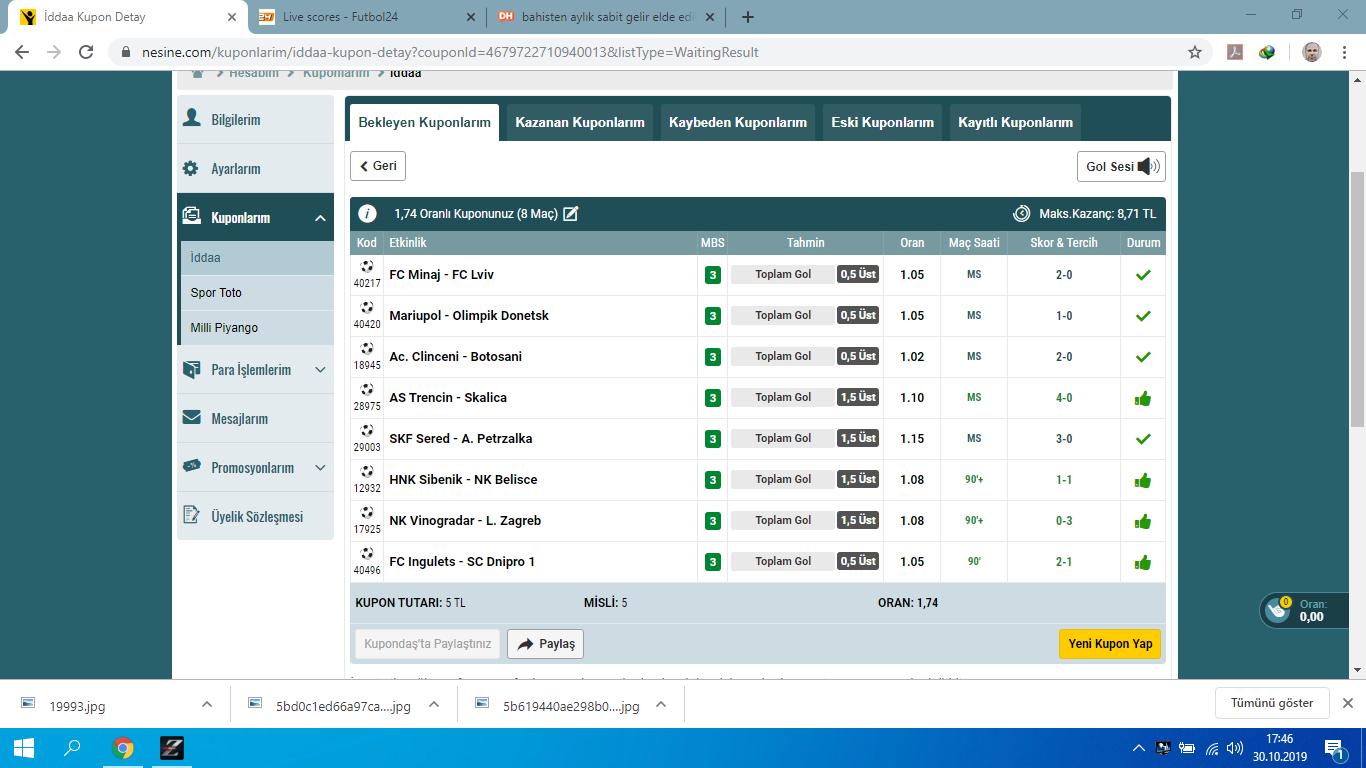This screenshot has height=768, width=1366.
Task: Click the Ayarlarım gear icon
Action: pos(191,169)
